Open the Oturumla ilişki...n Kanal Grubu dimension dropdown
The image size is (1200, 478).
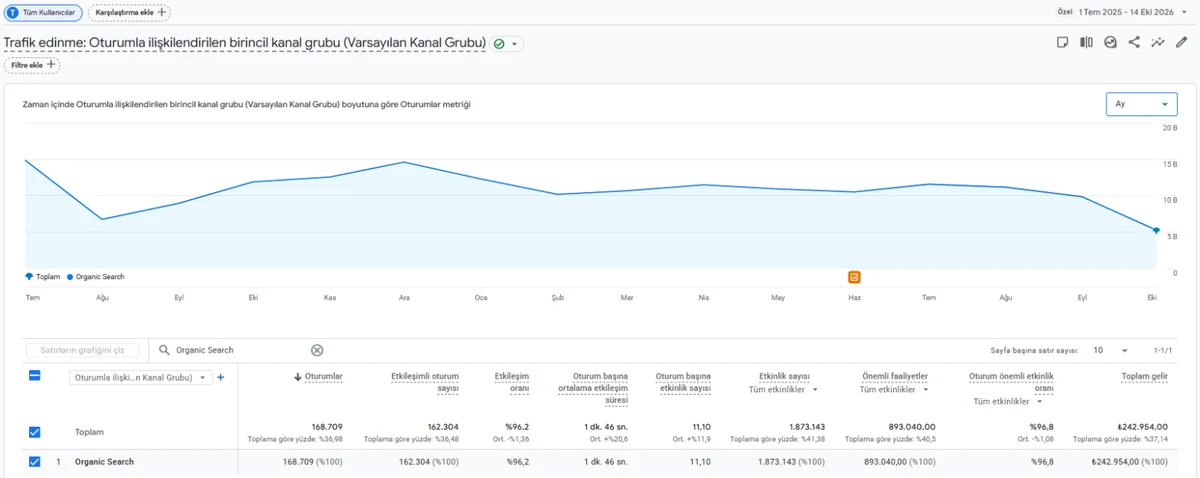pos(140,377)
